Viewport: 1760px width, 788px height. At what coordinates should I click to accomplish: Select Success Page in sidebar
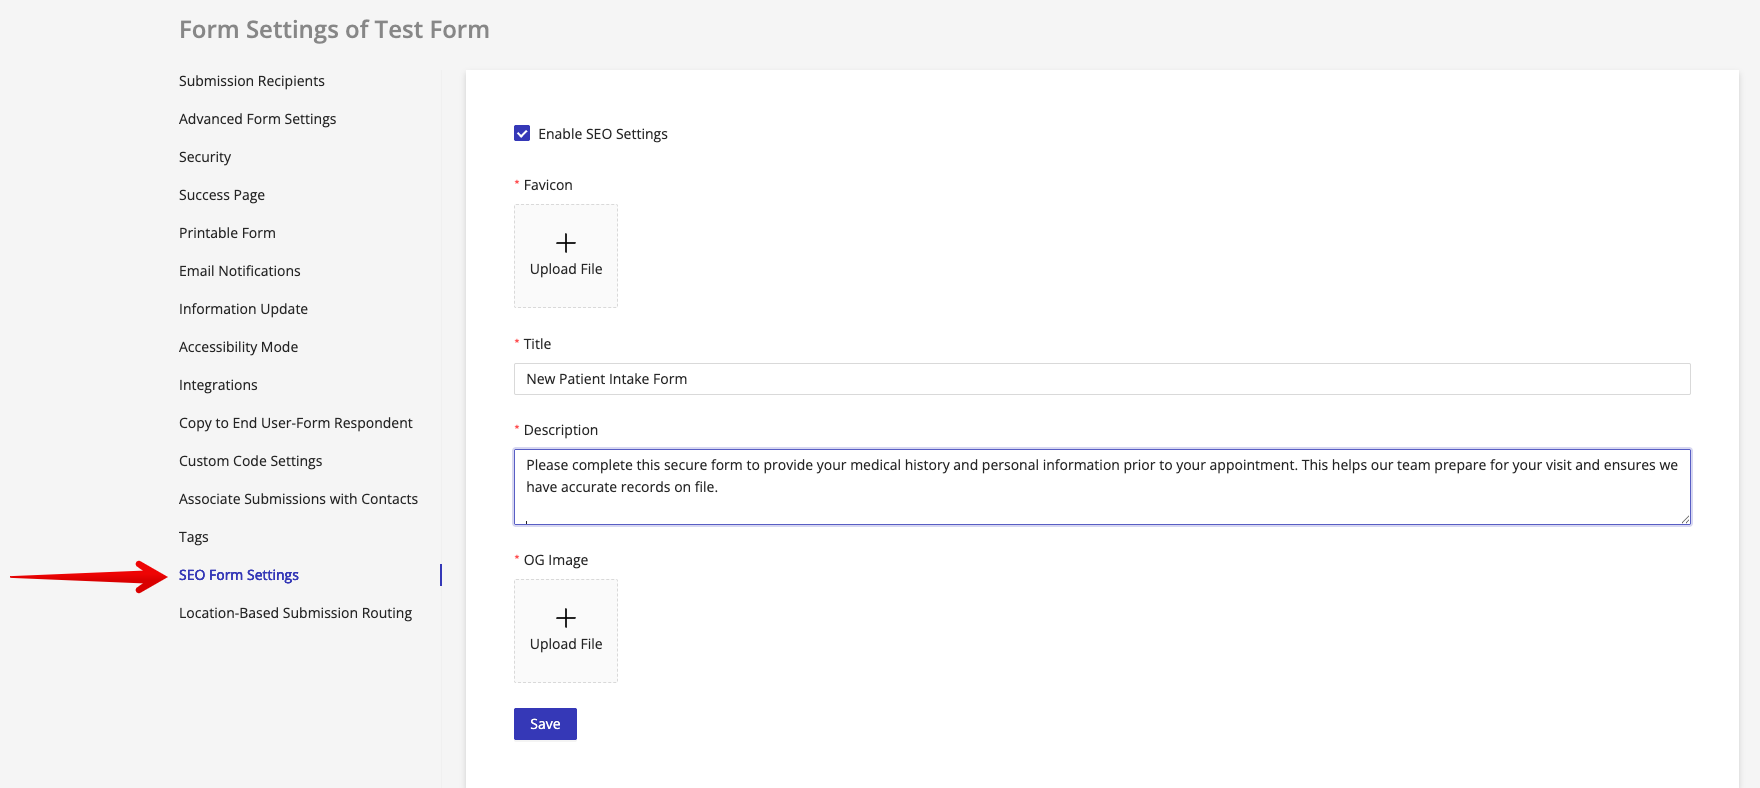(x=222, y=195)
